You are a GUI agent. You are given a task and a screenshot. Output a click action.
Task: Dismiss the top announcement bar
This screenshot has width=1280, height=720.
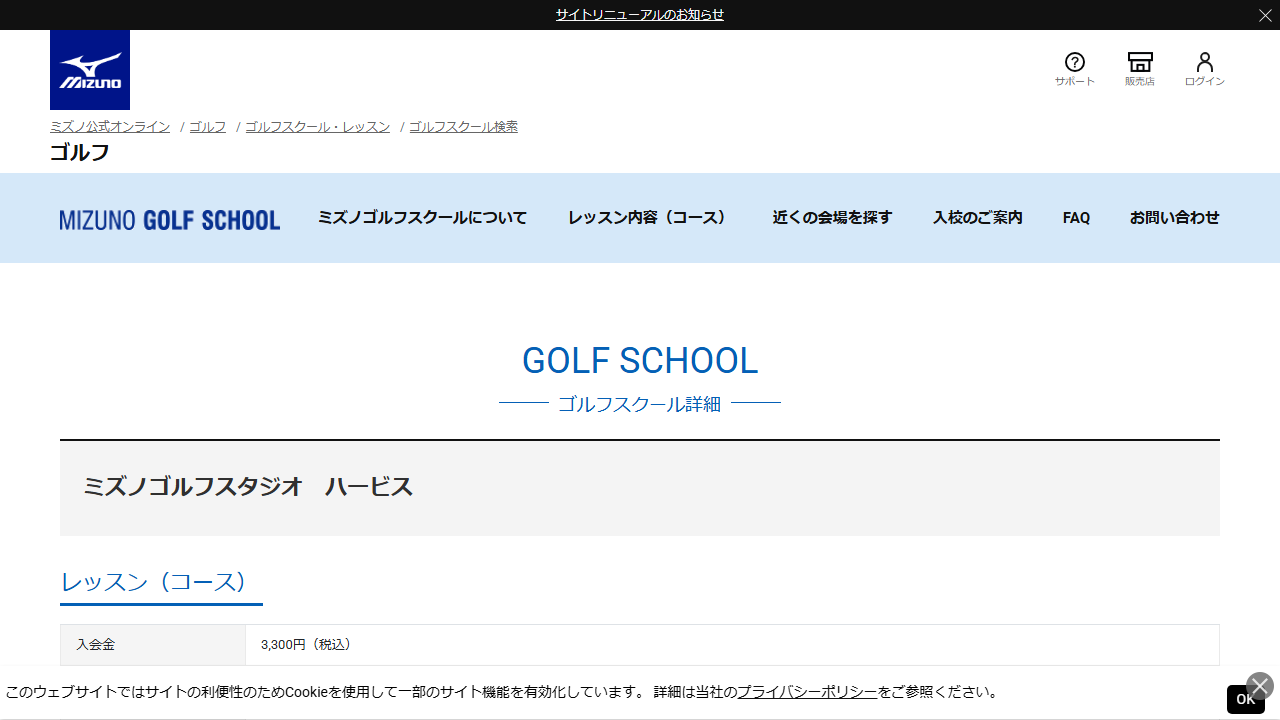pyautogui.click(x=1265, y=15)
